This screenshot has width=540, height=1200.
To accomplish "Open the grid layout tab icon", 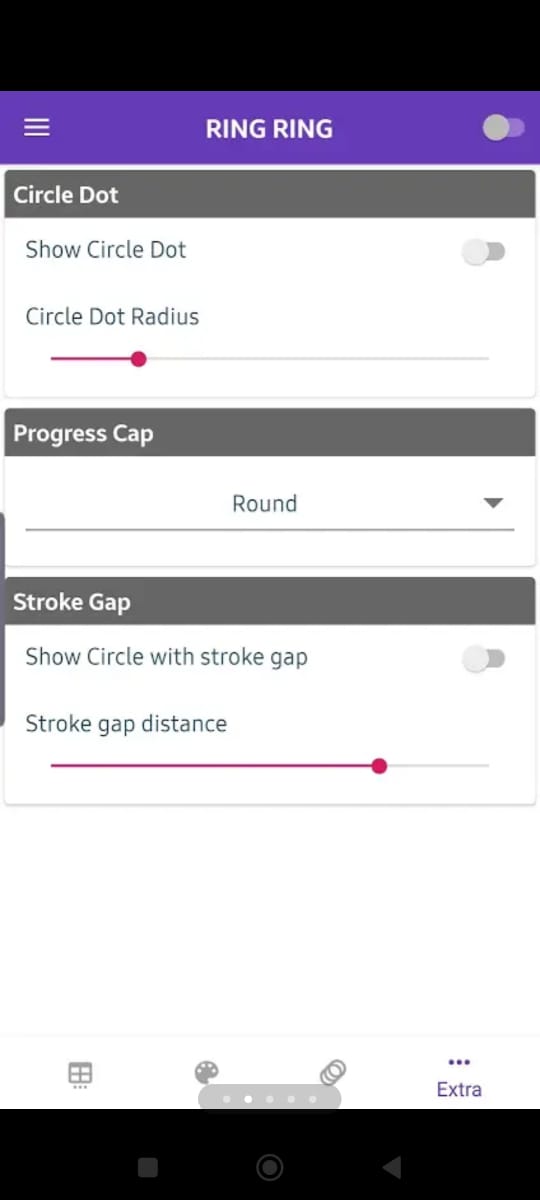I will pos(80,1075).
